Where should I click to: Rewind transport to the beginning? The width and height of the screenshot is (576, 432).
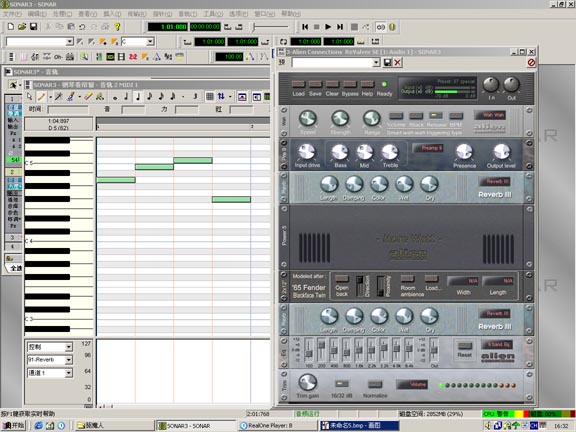click(x=305, y=27)
